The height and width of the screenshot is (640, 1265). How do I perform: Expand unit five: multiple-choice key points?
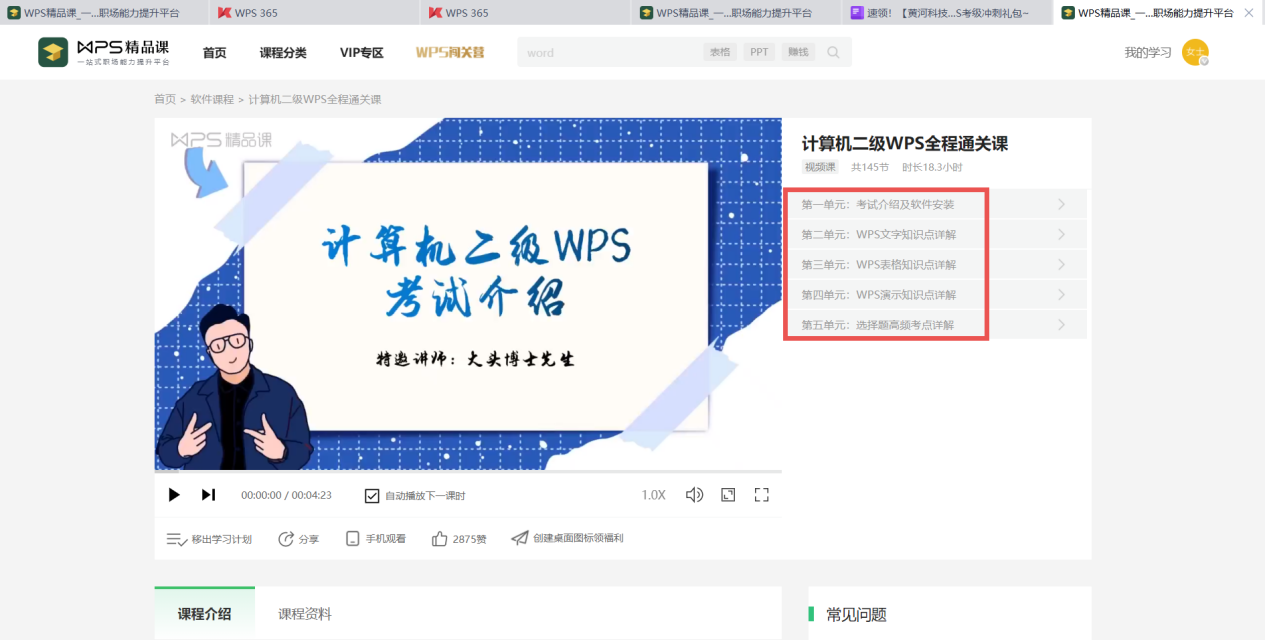[934, 325]
